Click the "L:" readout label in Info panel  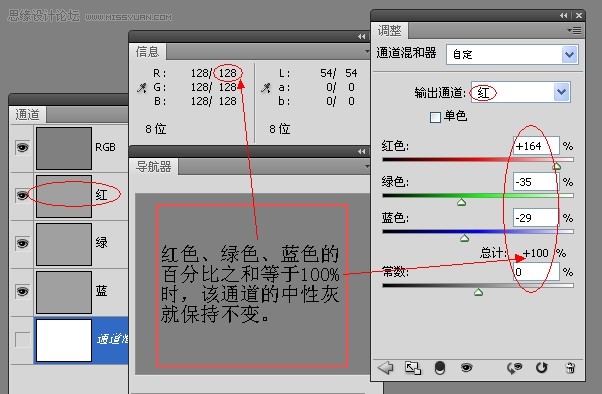tap(284, 73)
